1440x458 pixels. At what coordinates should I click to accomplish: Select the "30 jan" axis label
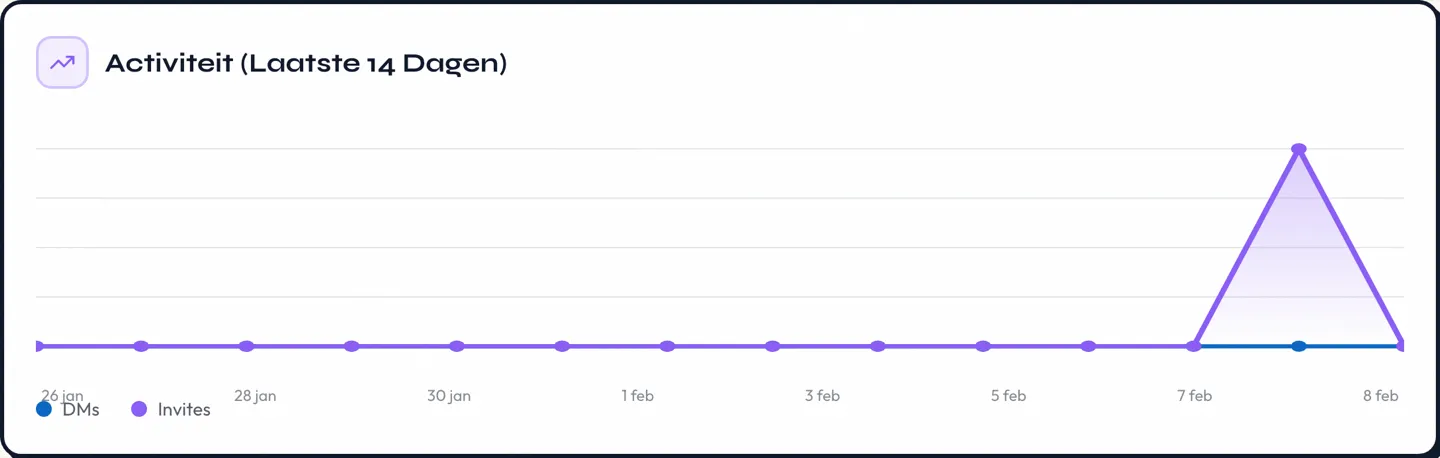click(449, 396)
